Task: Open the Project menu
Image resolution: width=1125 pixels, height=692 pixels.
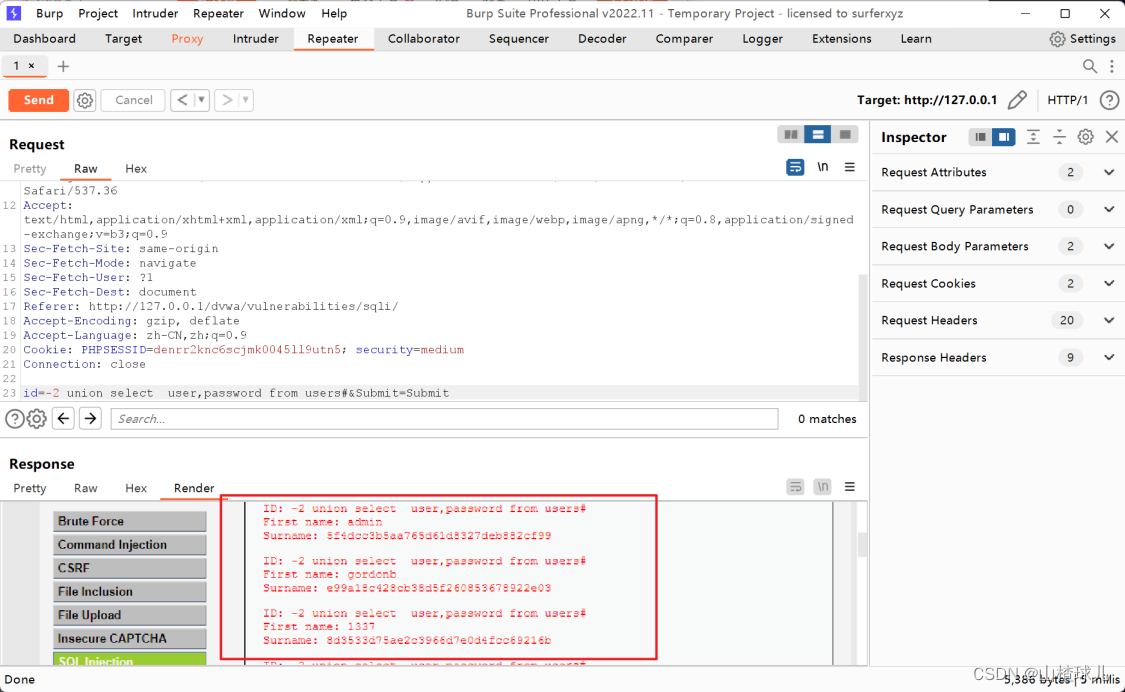Action: [x=98, y=14]
